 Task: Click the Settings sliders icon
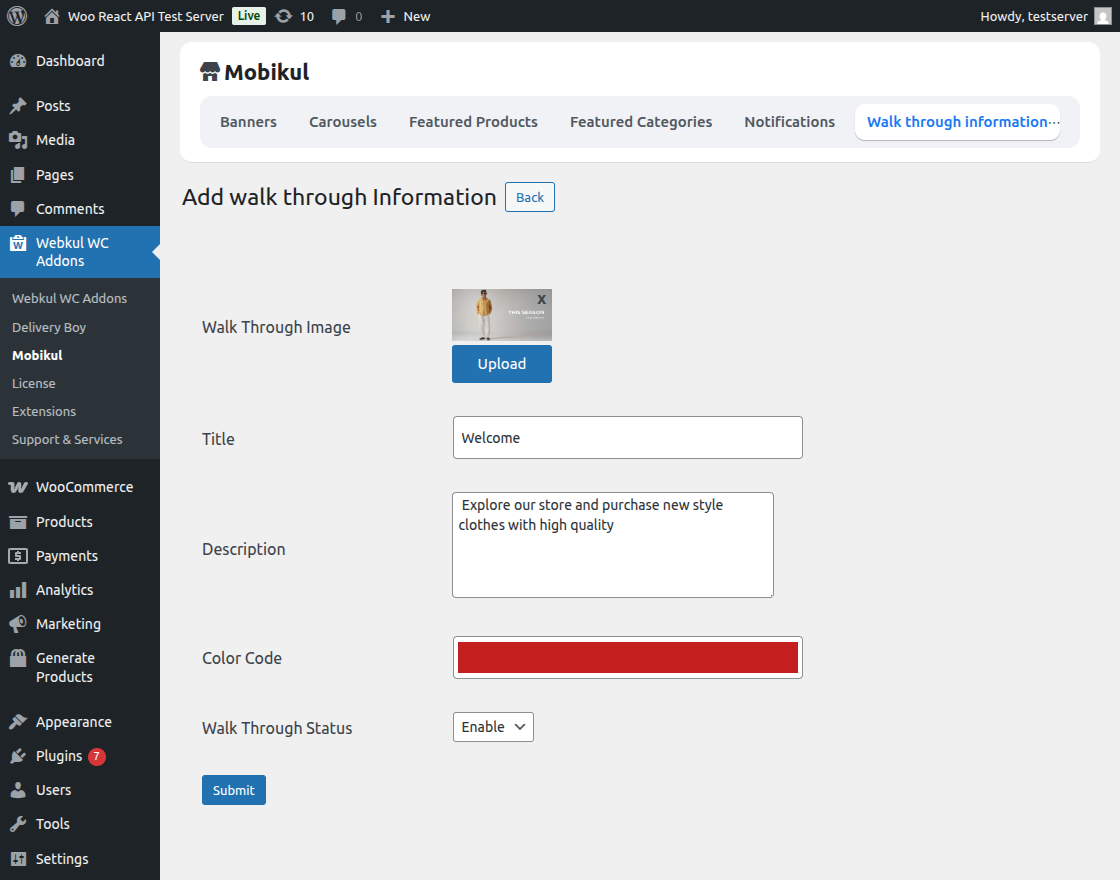(19, 859)
